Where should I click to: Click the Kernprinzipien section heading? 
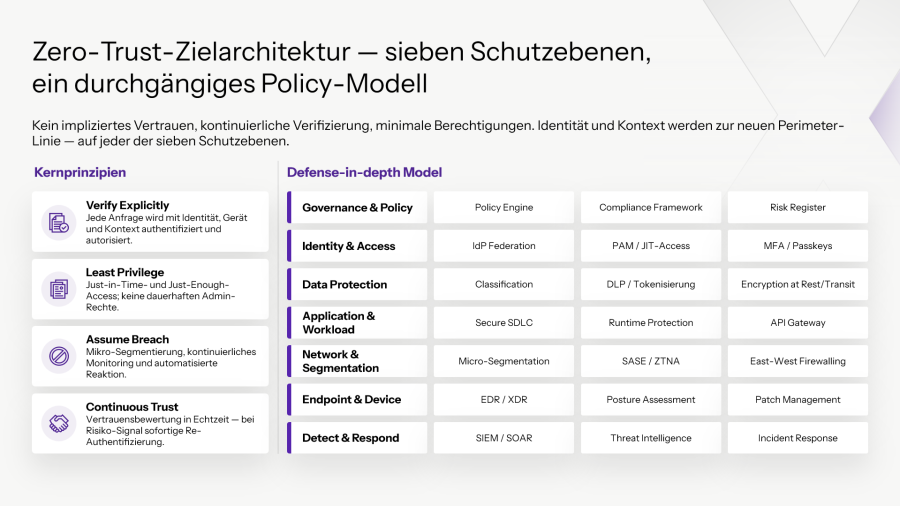tap(80, 172)
